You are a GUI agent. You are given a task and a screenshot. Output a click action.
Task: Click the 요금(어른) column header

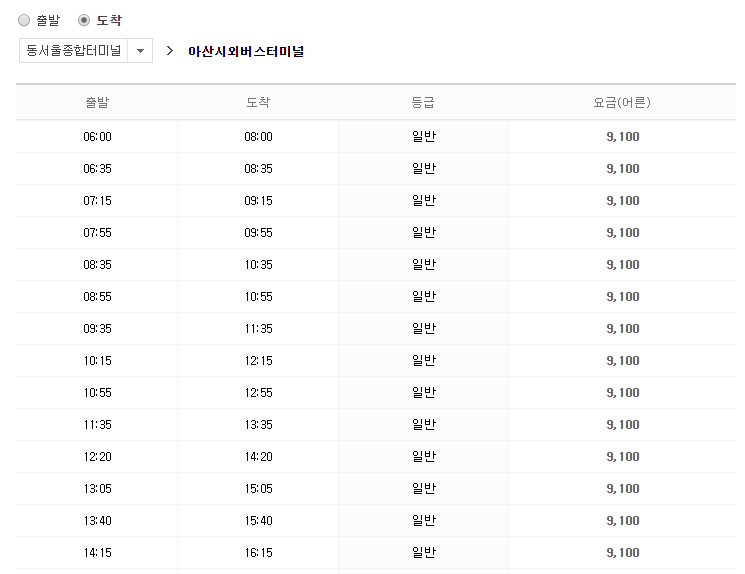622,102
